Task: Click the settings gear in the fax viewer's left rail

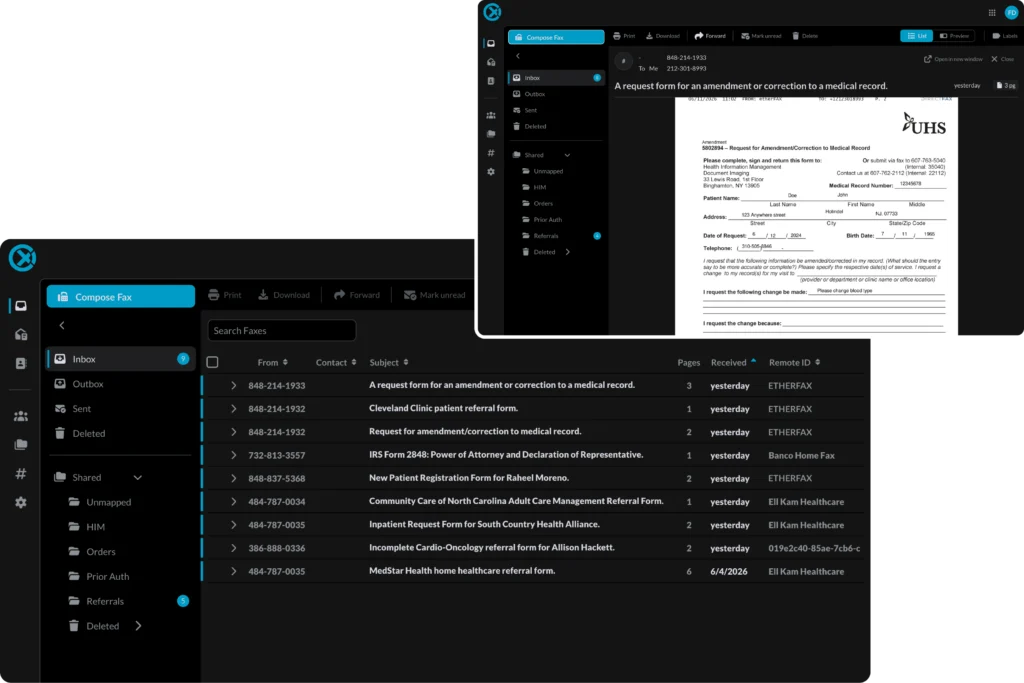Action: point(491,172)
